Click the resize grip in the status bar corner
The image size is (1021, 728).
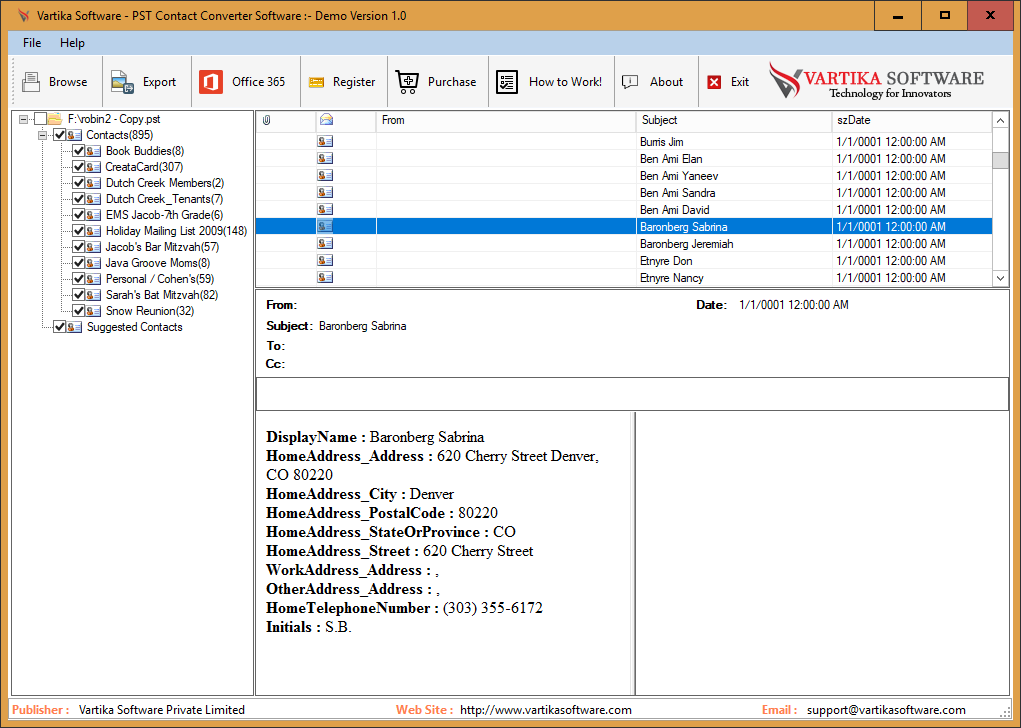(x=1005, y=712)
